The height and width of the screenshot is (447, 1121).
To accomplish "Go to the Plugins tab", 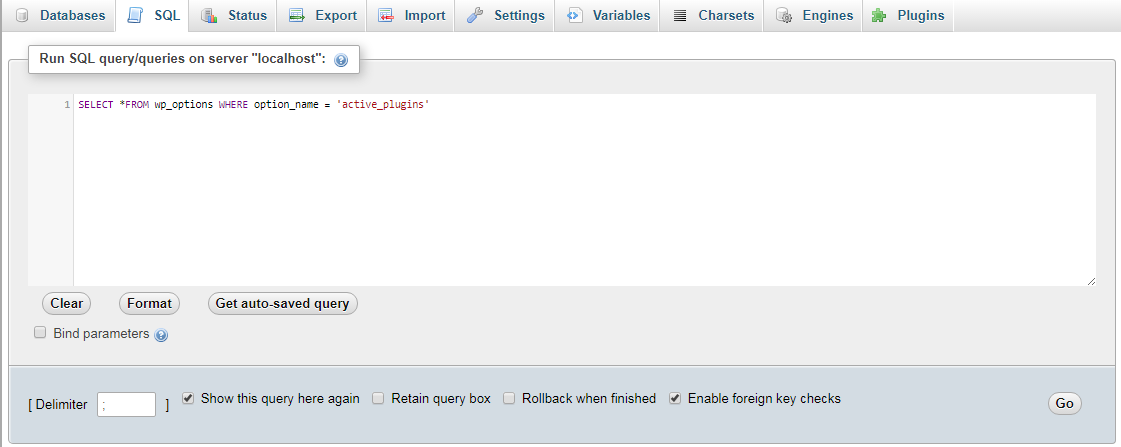I will (909, 16).
